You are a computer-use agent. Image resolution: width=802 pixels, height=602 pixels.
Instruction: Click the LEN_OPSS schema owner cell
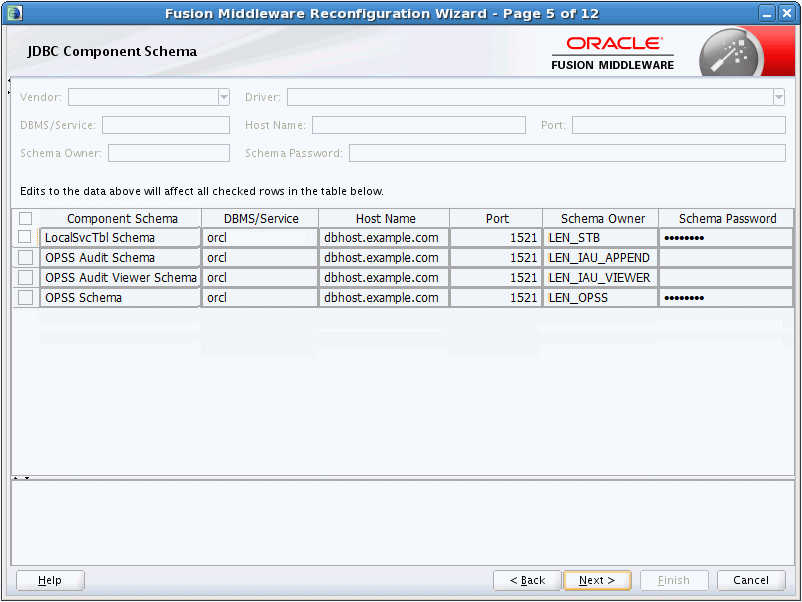point(600,297)
